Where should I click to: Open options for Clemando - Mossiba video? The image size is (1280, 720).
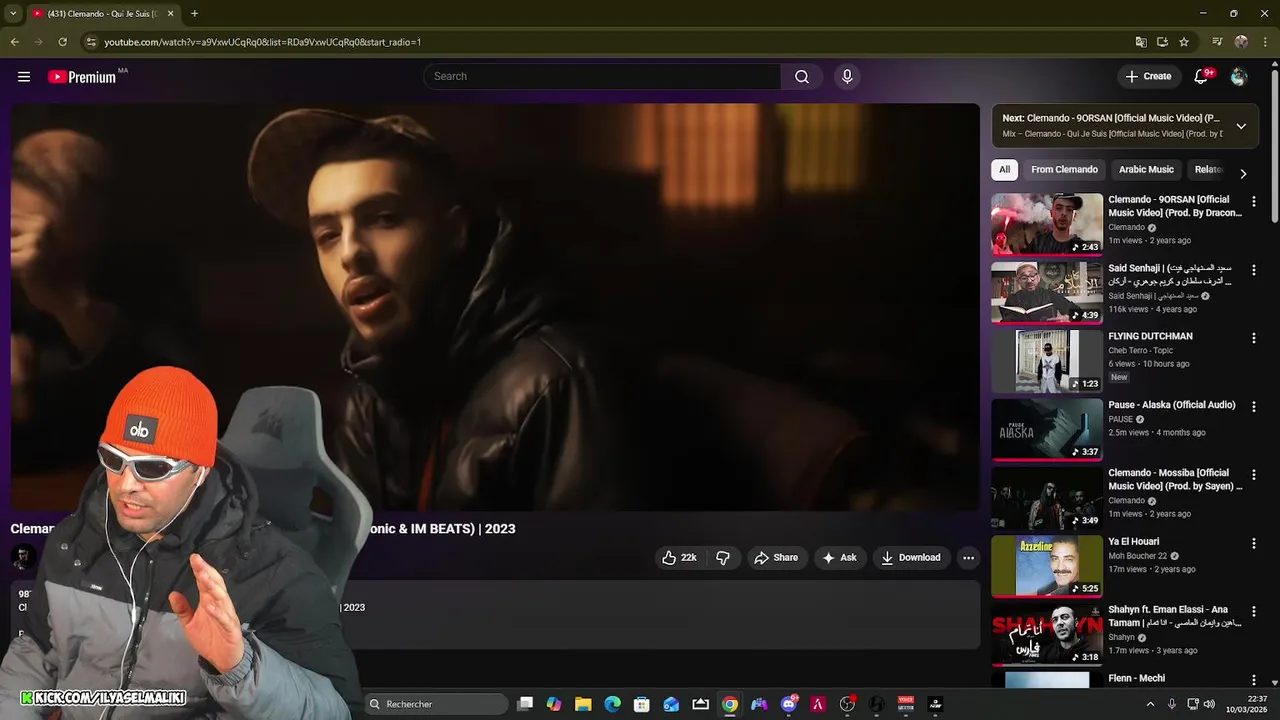[1254, 475]
